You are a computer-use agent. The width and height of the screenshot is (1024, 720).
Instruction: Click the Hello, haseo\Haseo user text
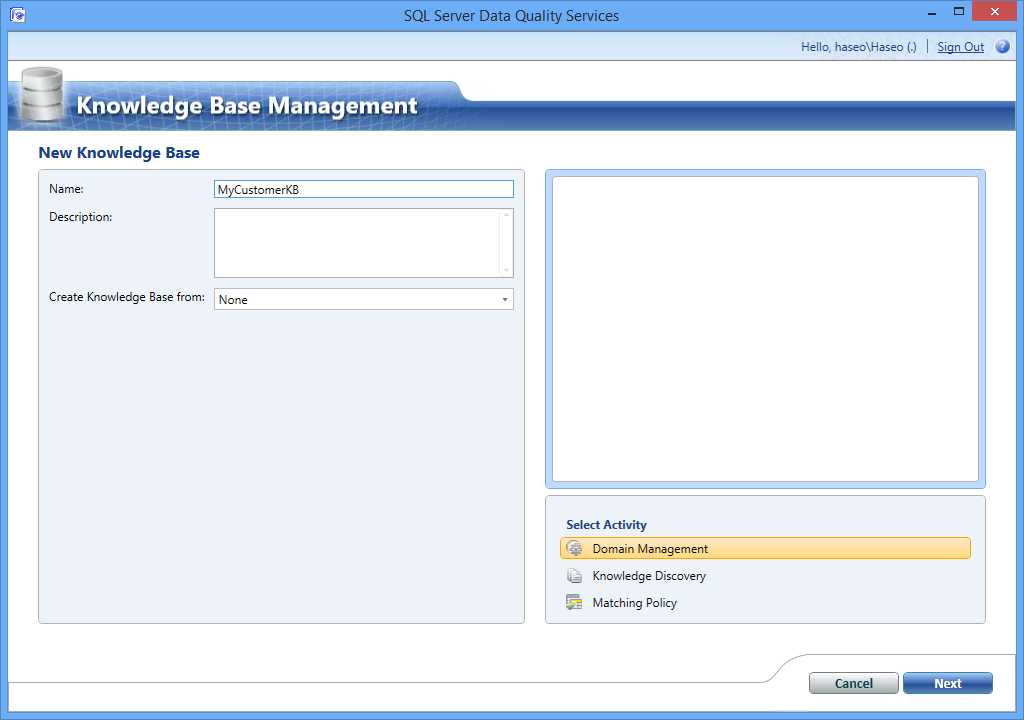pos(859,47)
